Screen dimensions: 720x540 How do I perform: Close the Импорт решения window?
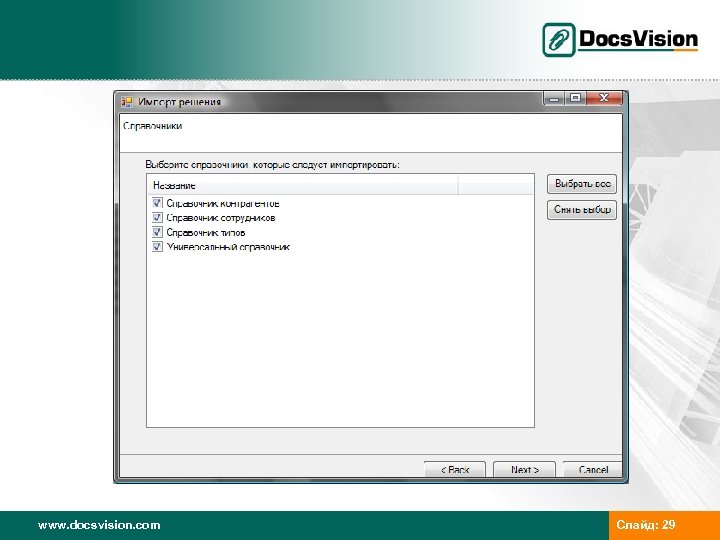point(604,98)
